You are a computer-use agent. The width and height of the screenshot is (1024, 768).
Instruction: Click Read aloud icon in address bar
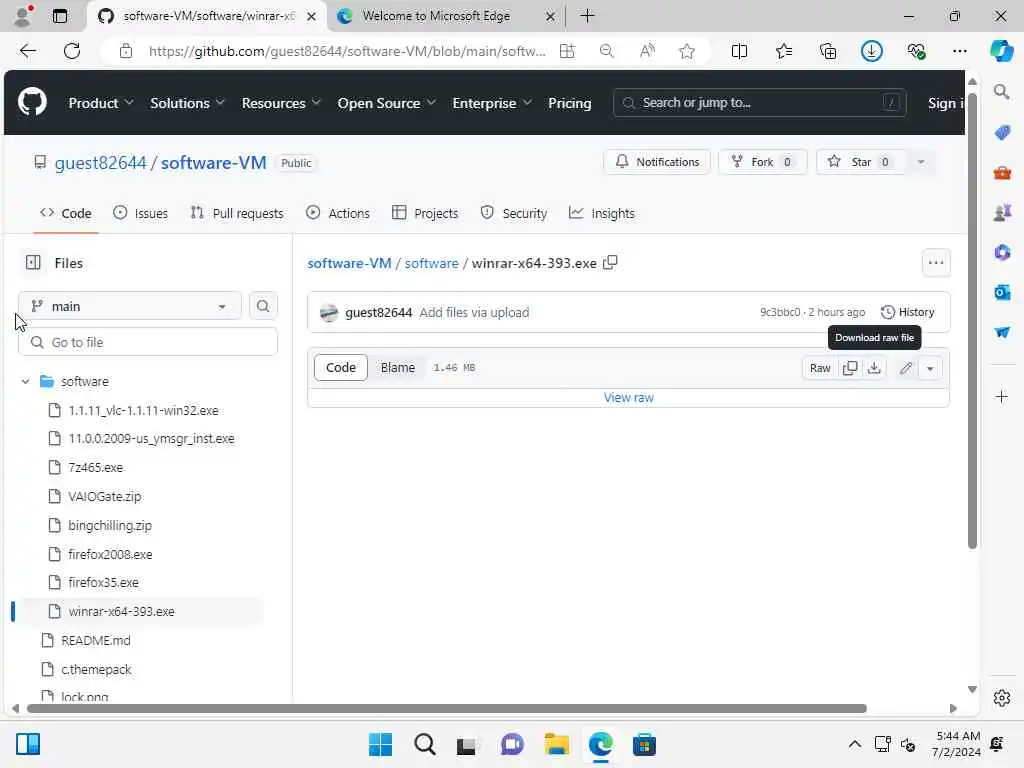tap(647, 51)
